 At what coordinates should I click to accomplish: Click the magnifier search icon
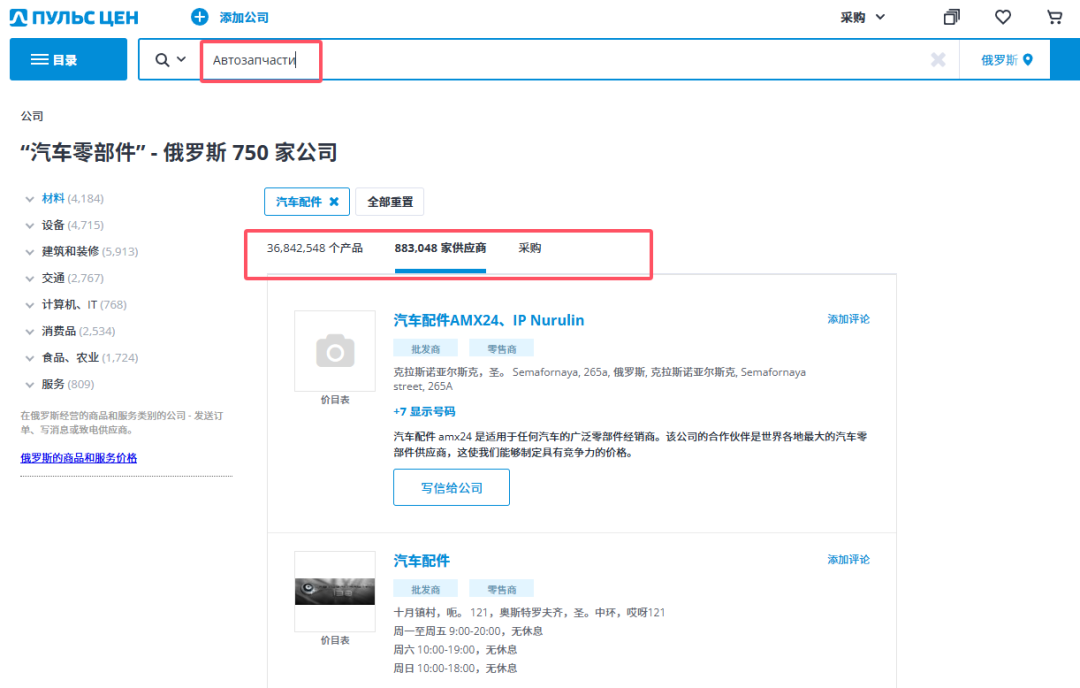(164, 58)
